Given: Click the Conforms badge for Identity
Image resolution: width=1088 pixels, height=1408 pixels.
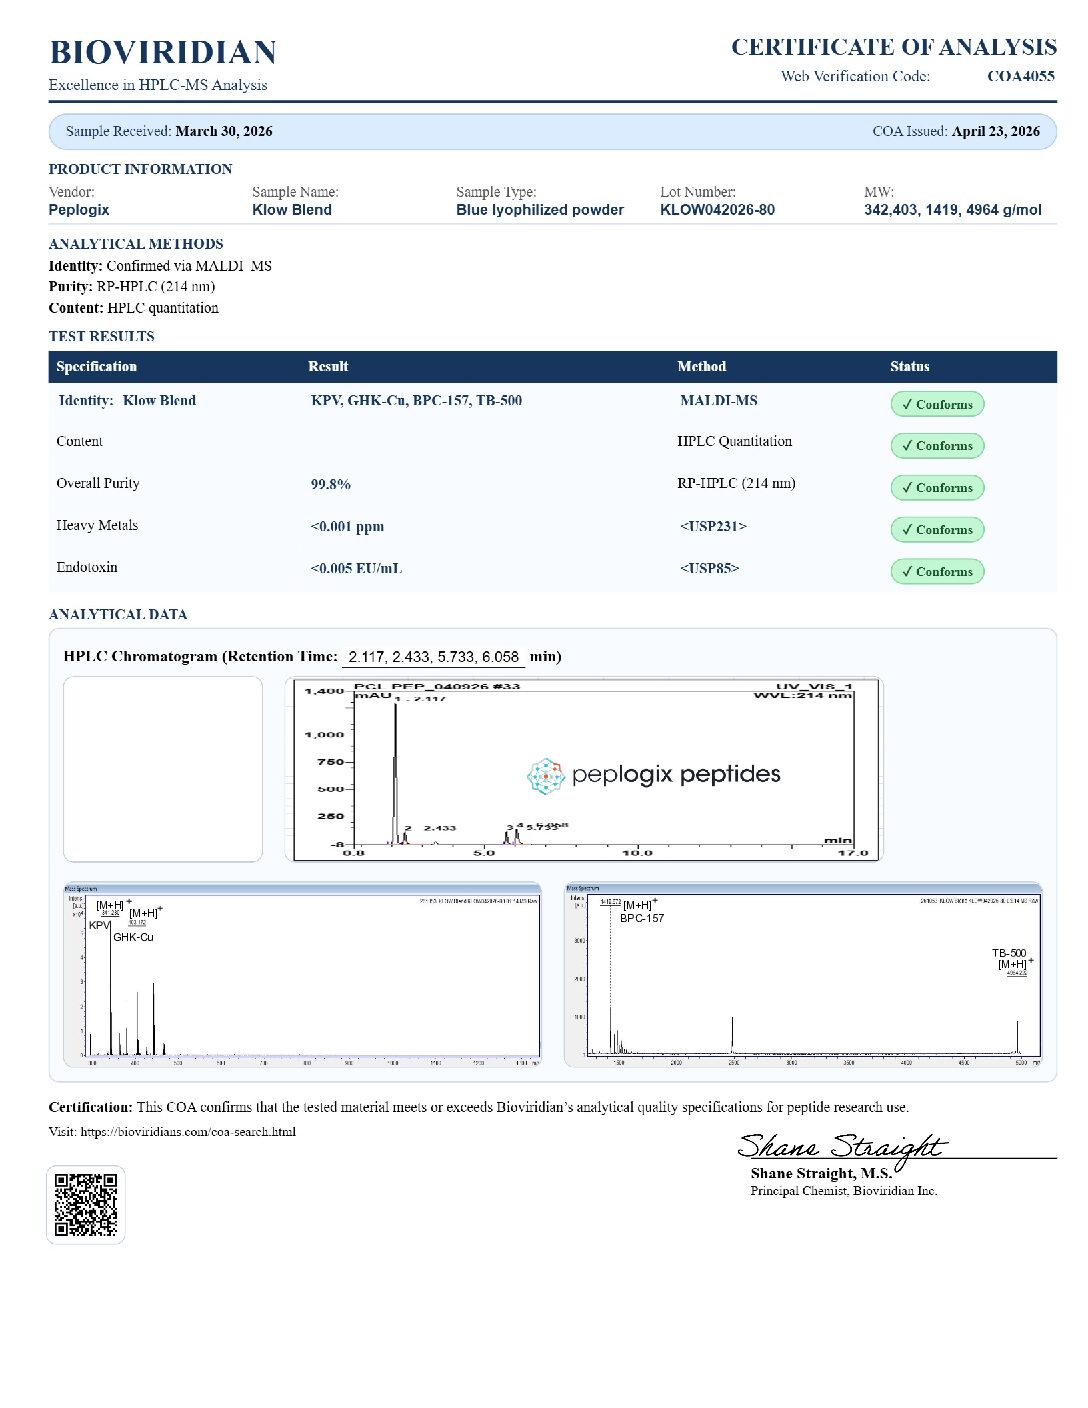Looking at the screenshot, I should click(937, 404).
